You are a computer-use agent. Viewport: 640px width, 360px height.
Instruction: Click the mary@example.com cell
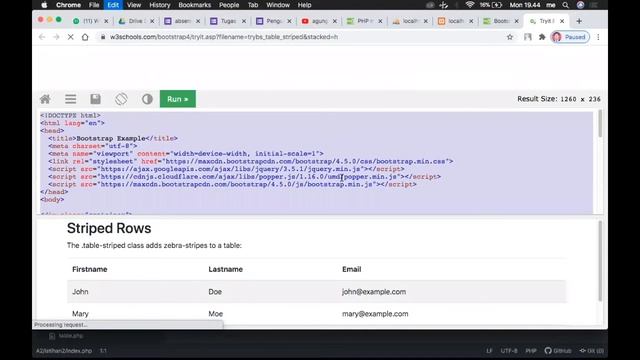point(375,314)
